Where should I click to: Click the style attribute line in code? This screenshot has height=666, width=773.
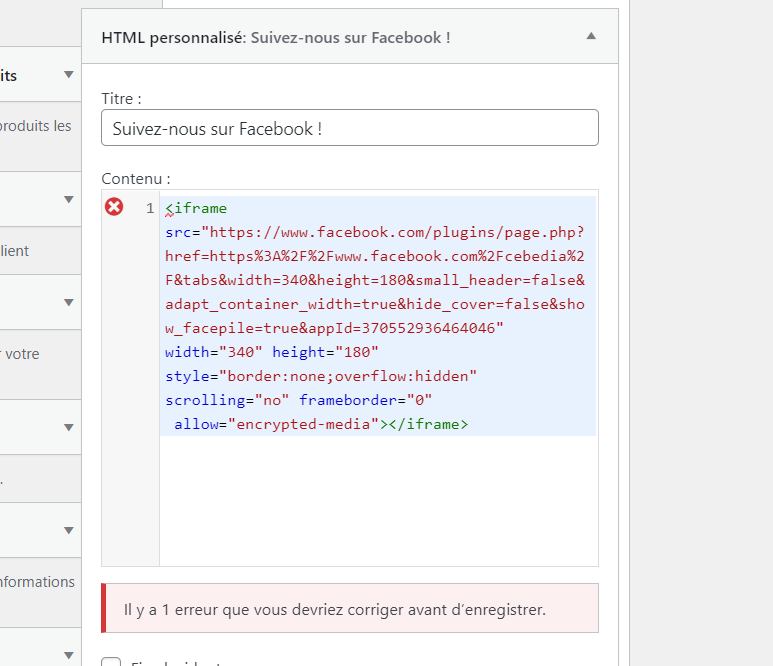pos(321,376)
